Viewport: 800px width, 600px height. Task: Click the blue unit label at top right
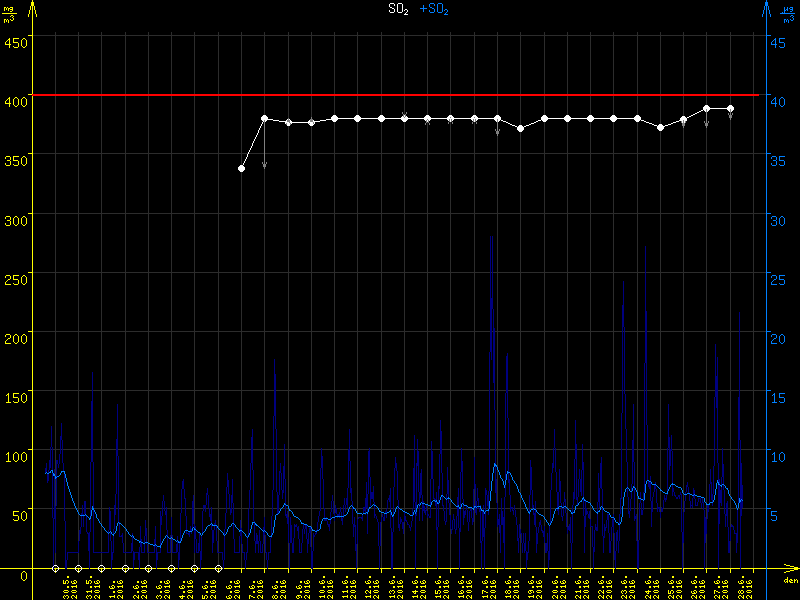click(x=788, y=12)
